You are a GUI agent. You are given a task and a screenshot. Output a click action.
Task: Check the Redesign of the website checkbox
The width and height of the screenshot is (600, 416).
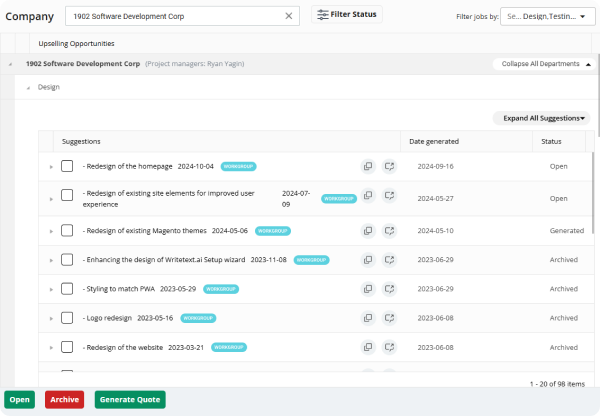(x=67, y=347)
